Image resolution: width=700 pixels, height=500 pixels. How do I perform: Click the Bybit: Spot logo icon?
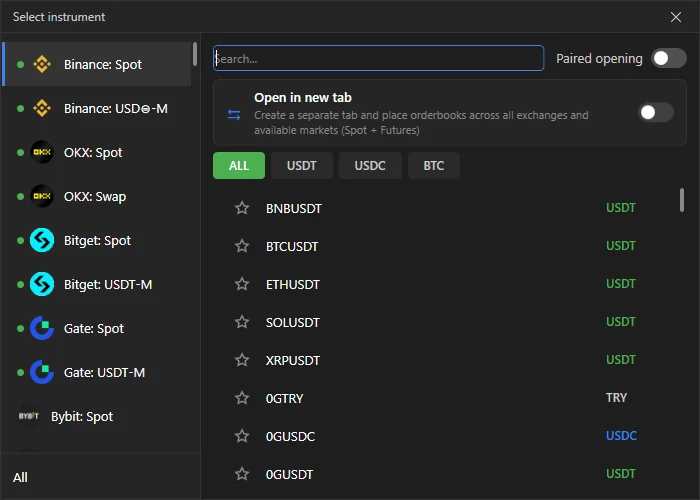pyautogui.click(x=29, y=416)
